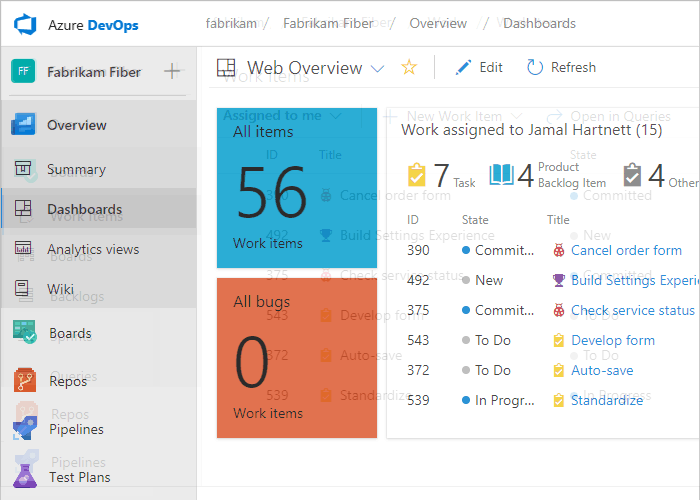Click the Refresh circular arrow icon

(x=535, y=67)
